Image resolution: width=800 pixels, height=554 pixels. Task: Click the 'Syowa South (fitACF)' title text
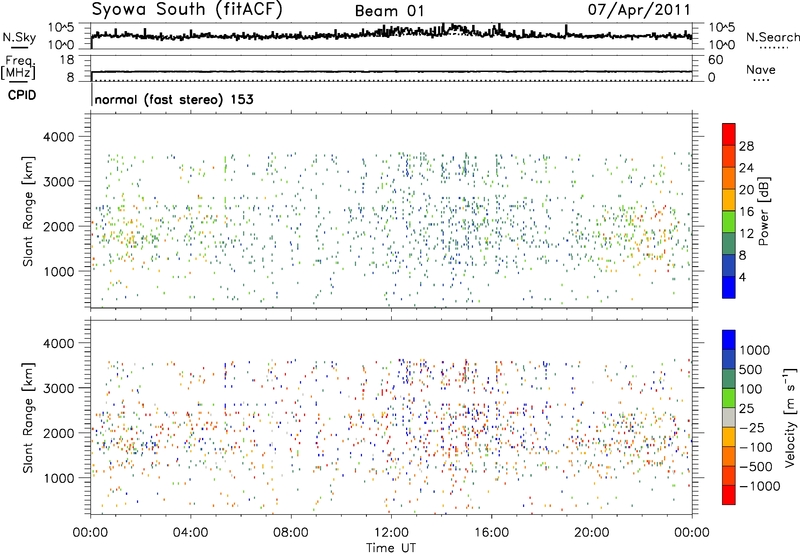click(187, 10)
